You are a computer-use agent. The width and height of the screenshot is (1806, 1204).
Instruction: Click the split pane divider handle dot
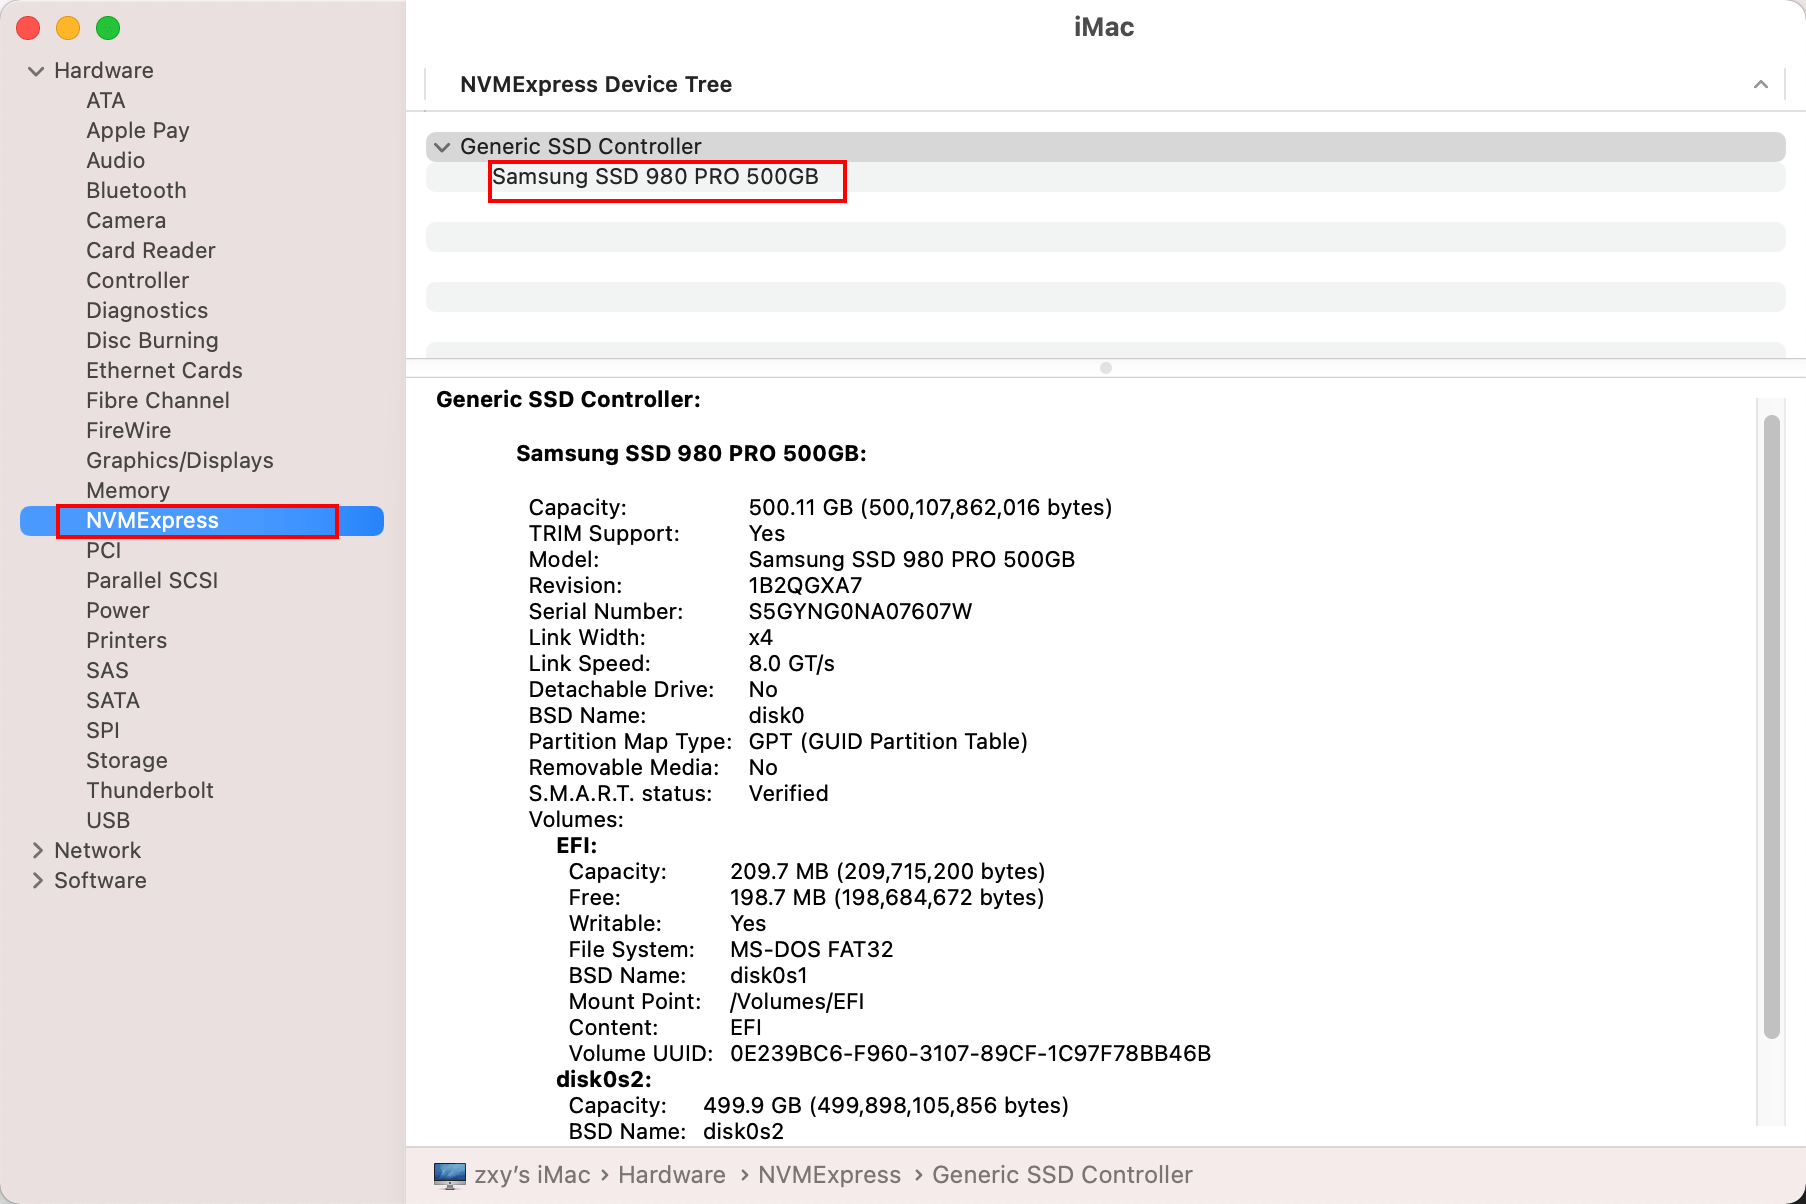tap(1106, 368)
